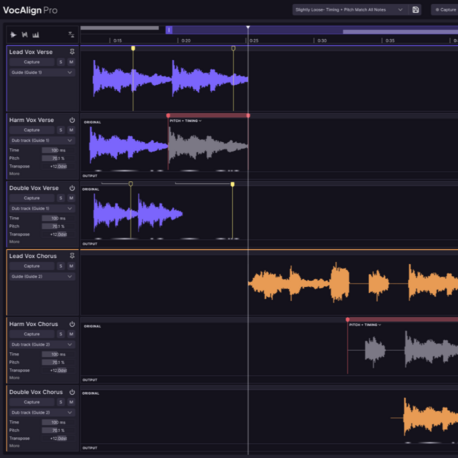Image resolution: width=458 pixels, height=458 pixels.
Task: Expand More settings on Double Vox Verse
Action: (x=14, y=242)
